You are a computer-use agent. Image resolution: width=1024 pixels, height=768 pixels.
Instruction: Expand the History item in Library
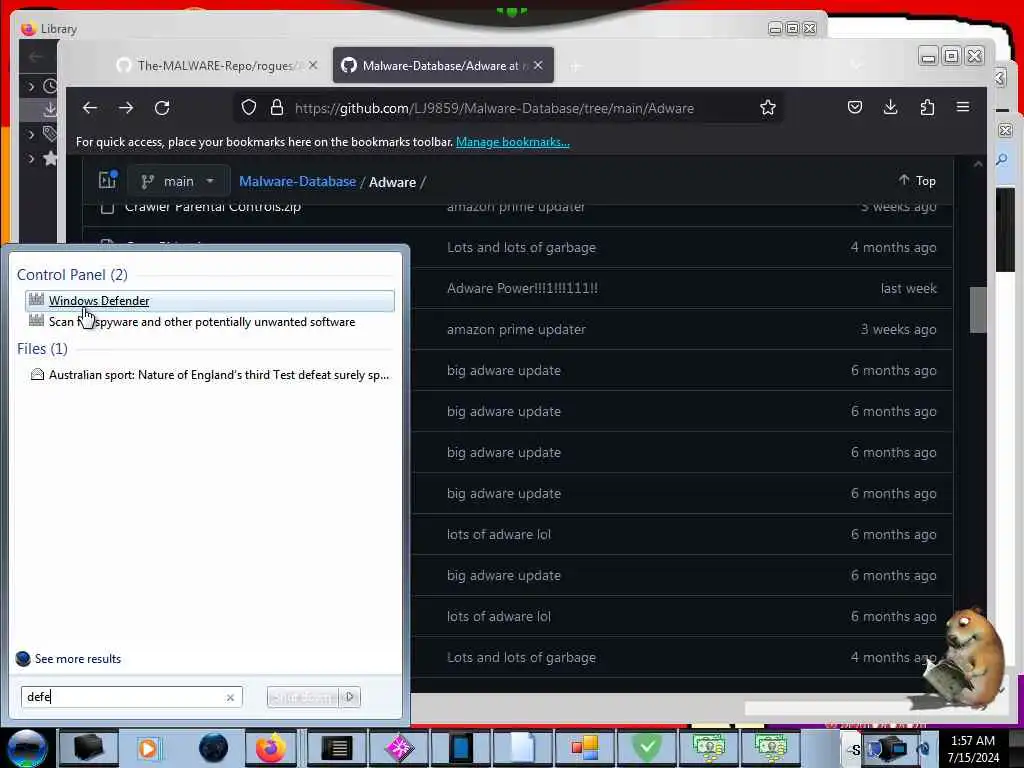coord(31,86)
